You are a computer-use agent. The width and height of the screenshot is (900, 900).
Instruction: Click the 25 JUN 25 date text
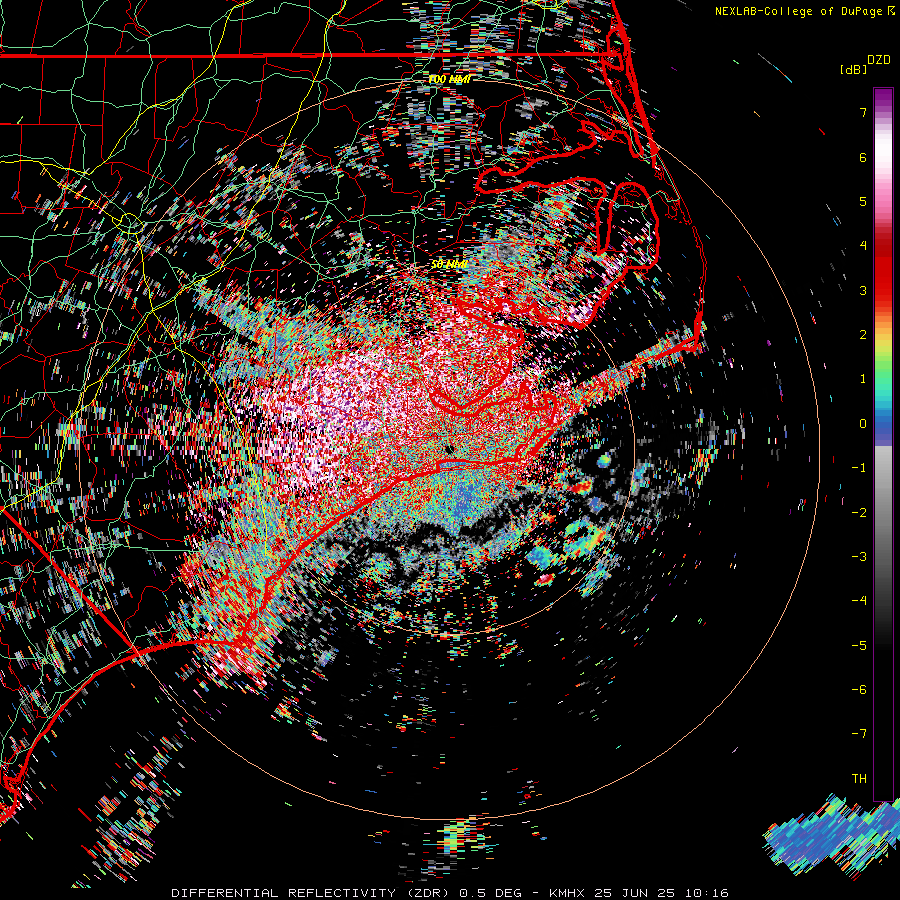(x=633, y=893)
